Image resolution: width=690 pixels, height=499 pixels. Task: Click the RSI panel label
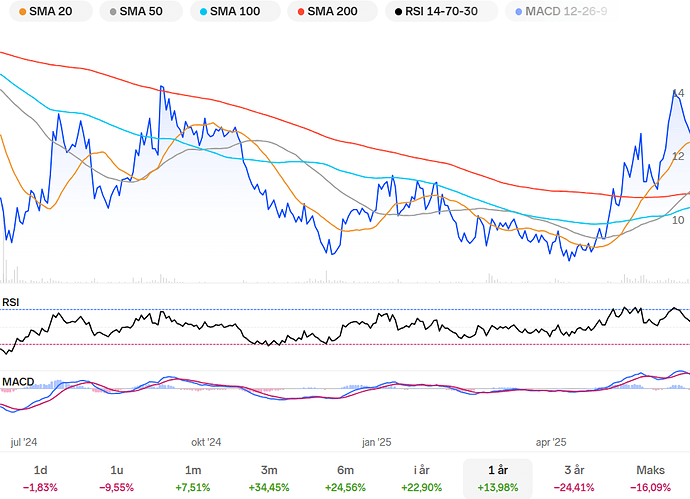pos(11,301)
